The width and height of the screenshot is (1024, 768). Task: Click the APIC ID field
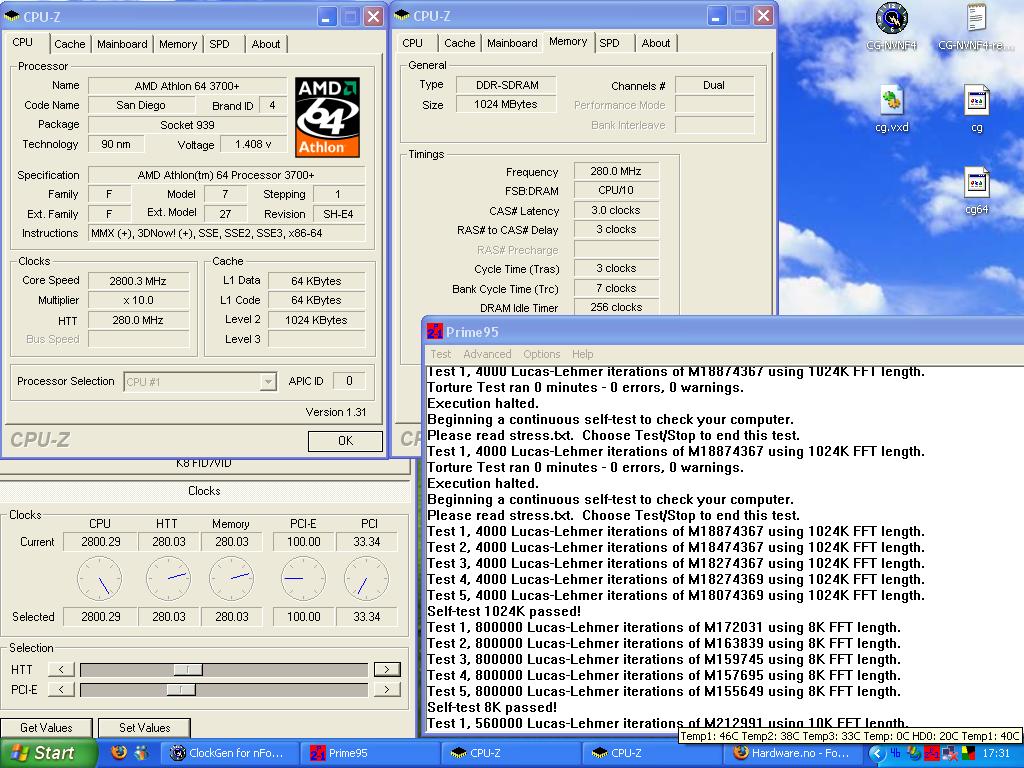coord(349,381)
